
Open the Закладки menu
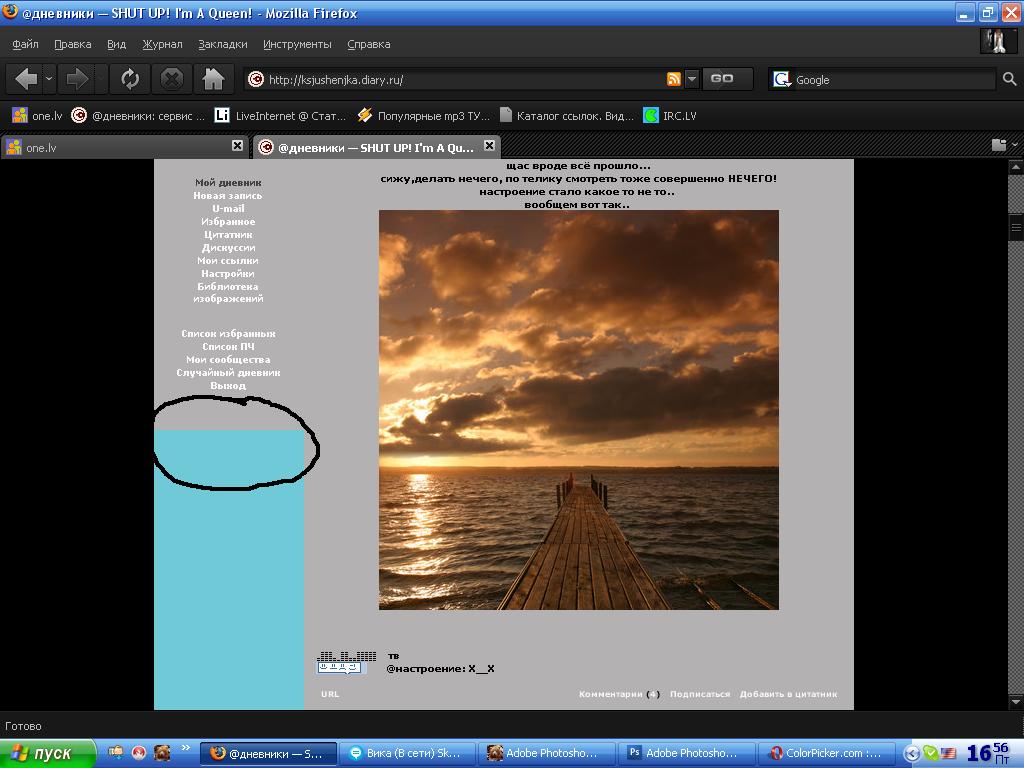coord(222,44)
